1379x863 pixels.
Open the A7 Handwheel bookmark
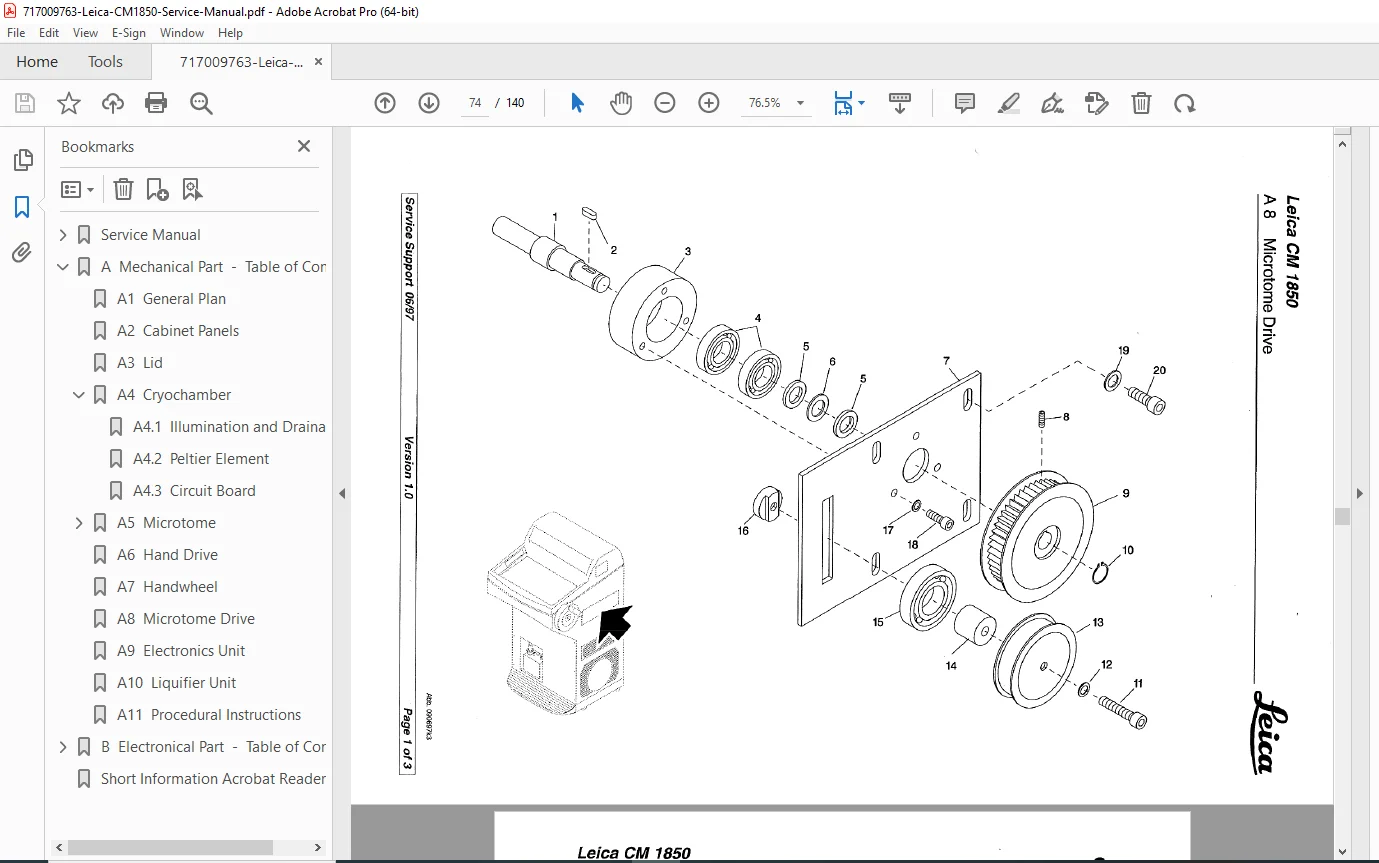tap(167, 587)
